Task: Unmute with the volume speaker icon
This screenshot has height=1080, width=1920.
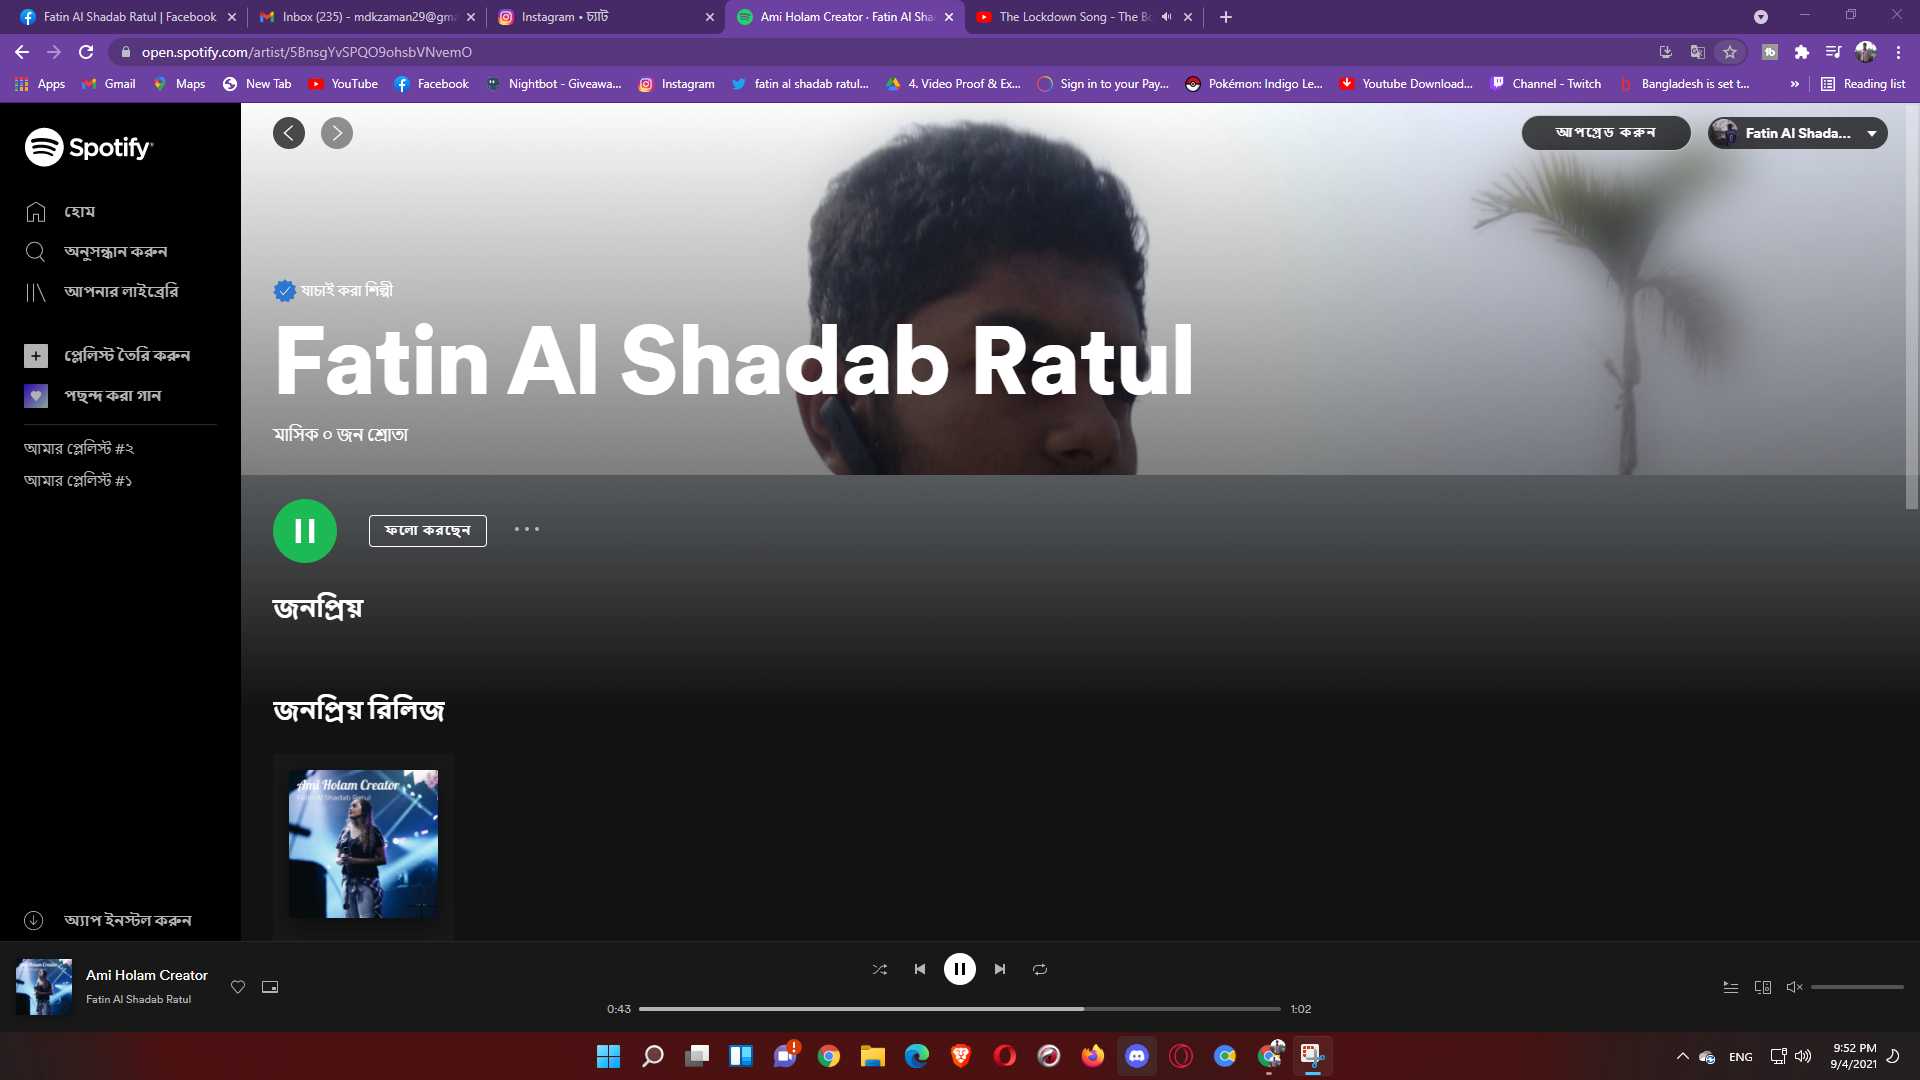Action: tap(1795, 987)
